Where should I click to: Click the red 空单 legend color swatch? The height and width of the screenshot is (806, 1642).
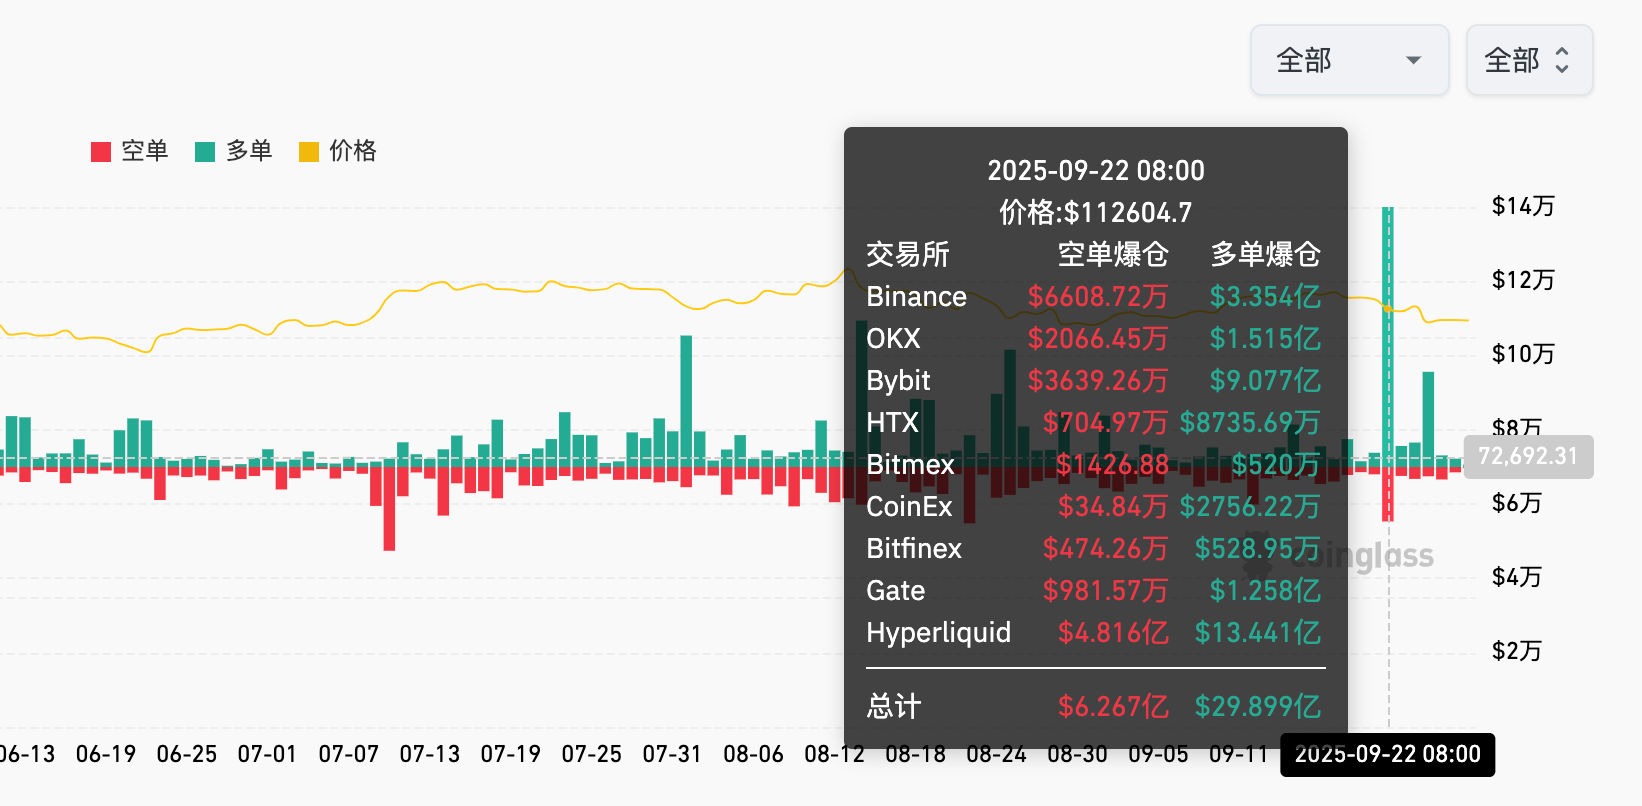click(101, 152)
